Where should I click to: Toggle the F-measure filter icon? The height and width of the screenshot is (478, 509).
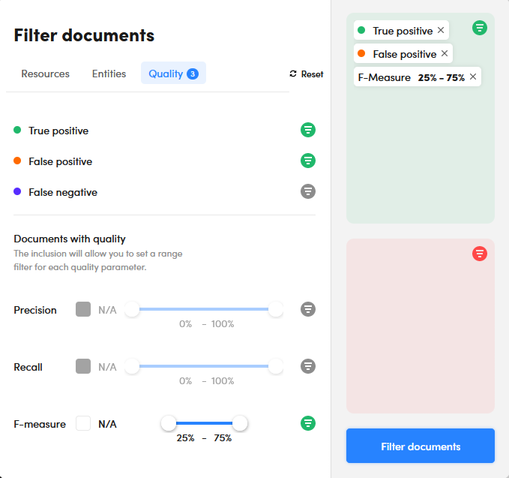(x=308, y=423)
